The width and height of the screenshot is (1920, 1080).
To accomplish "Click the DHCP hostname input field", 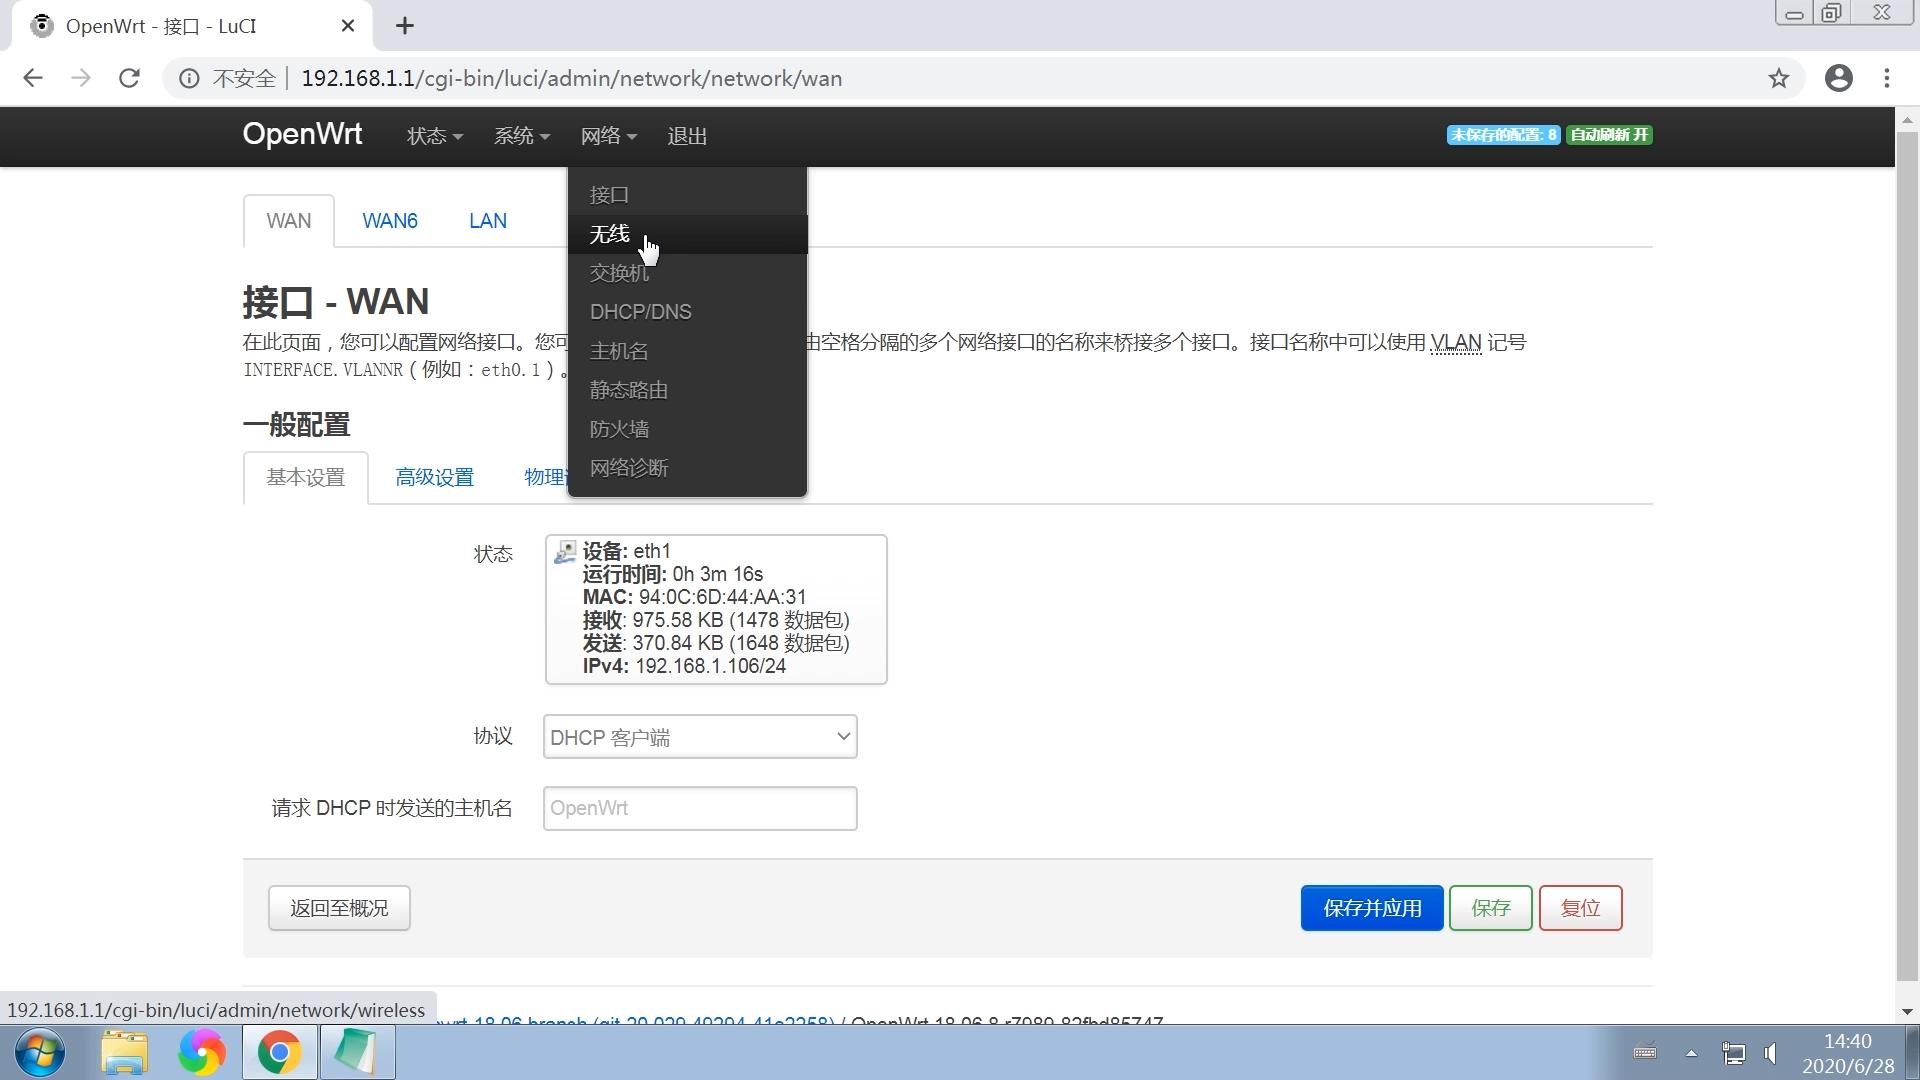I will (699, 808).
